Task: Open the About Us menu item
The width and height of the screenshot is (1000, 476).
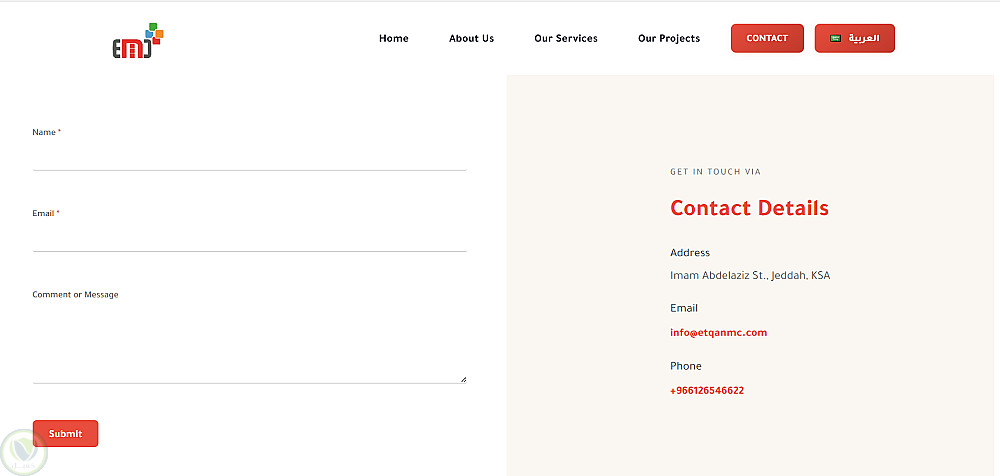Action: [471, 39]
